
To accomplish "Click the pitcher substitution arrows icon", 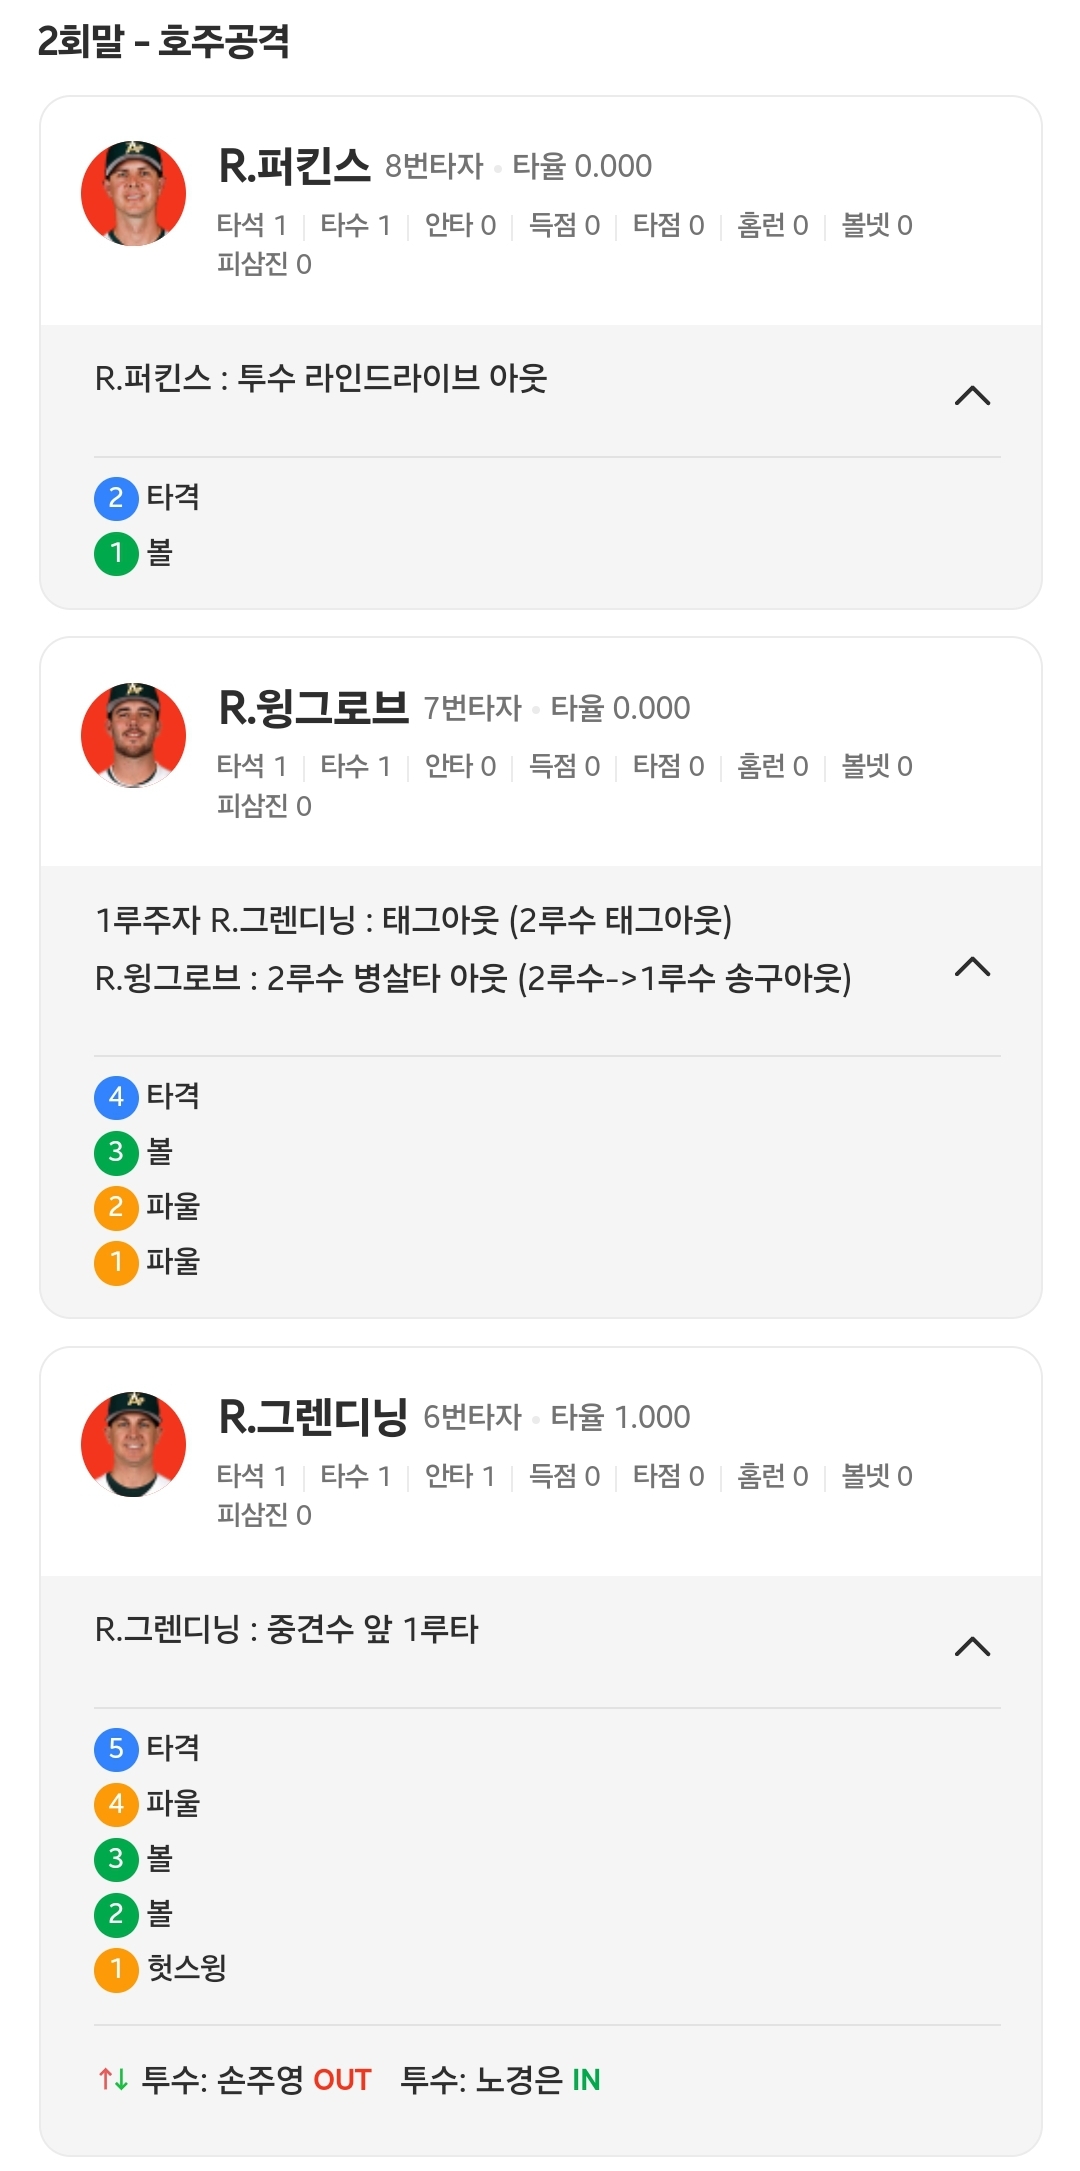I will pyautogui.click(x=113, y=2080).
